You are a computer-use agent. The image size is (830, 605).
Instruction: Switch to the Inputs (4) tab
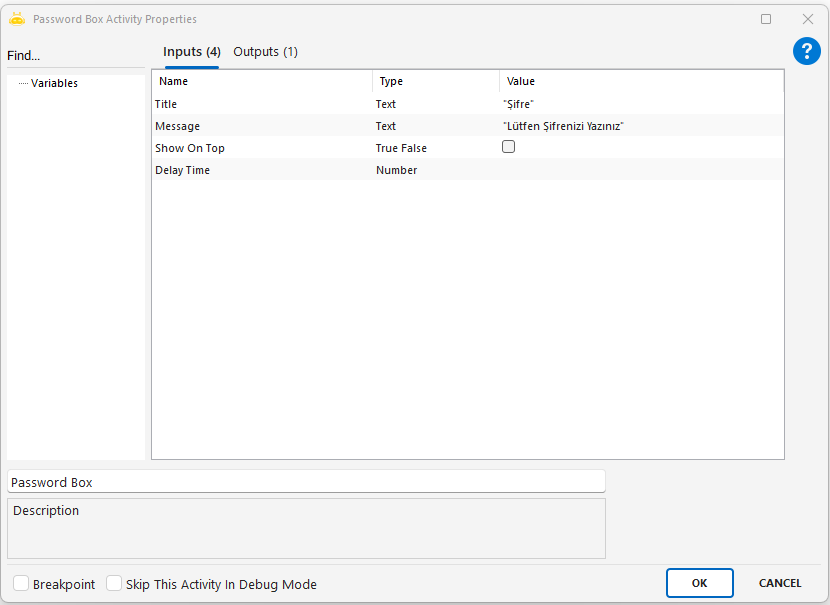coord(191,52)
